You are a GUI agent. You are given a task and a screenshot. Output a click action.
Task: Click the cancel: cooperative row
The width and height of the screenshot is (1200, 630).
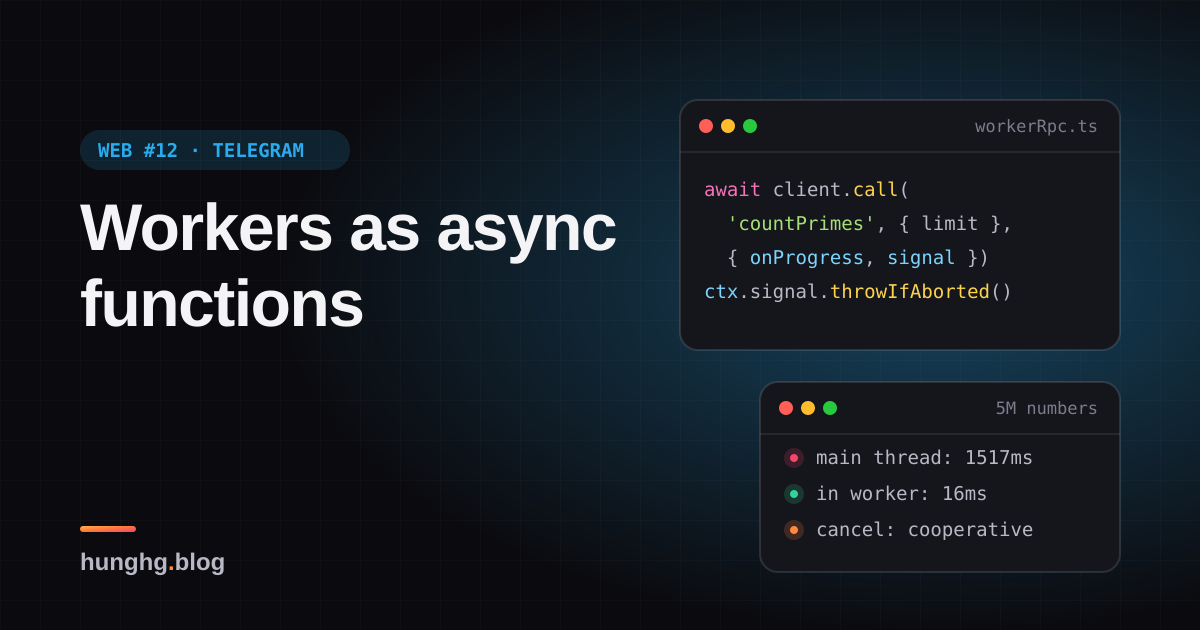(908, 530)
